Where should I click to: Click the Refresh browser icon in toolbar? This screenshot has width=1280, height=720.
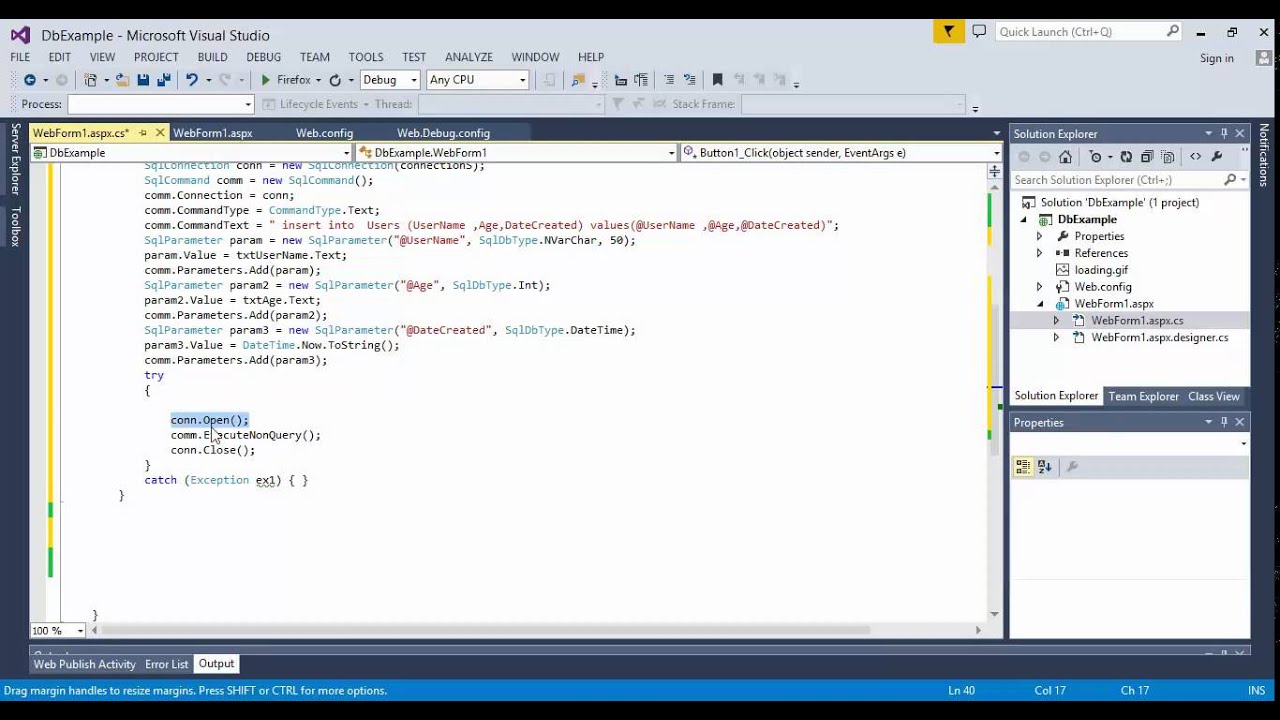coord(335,80)
